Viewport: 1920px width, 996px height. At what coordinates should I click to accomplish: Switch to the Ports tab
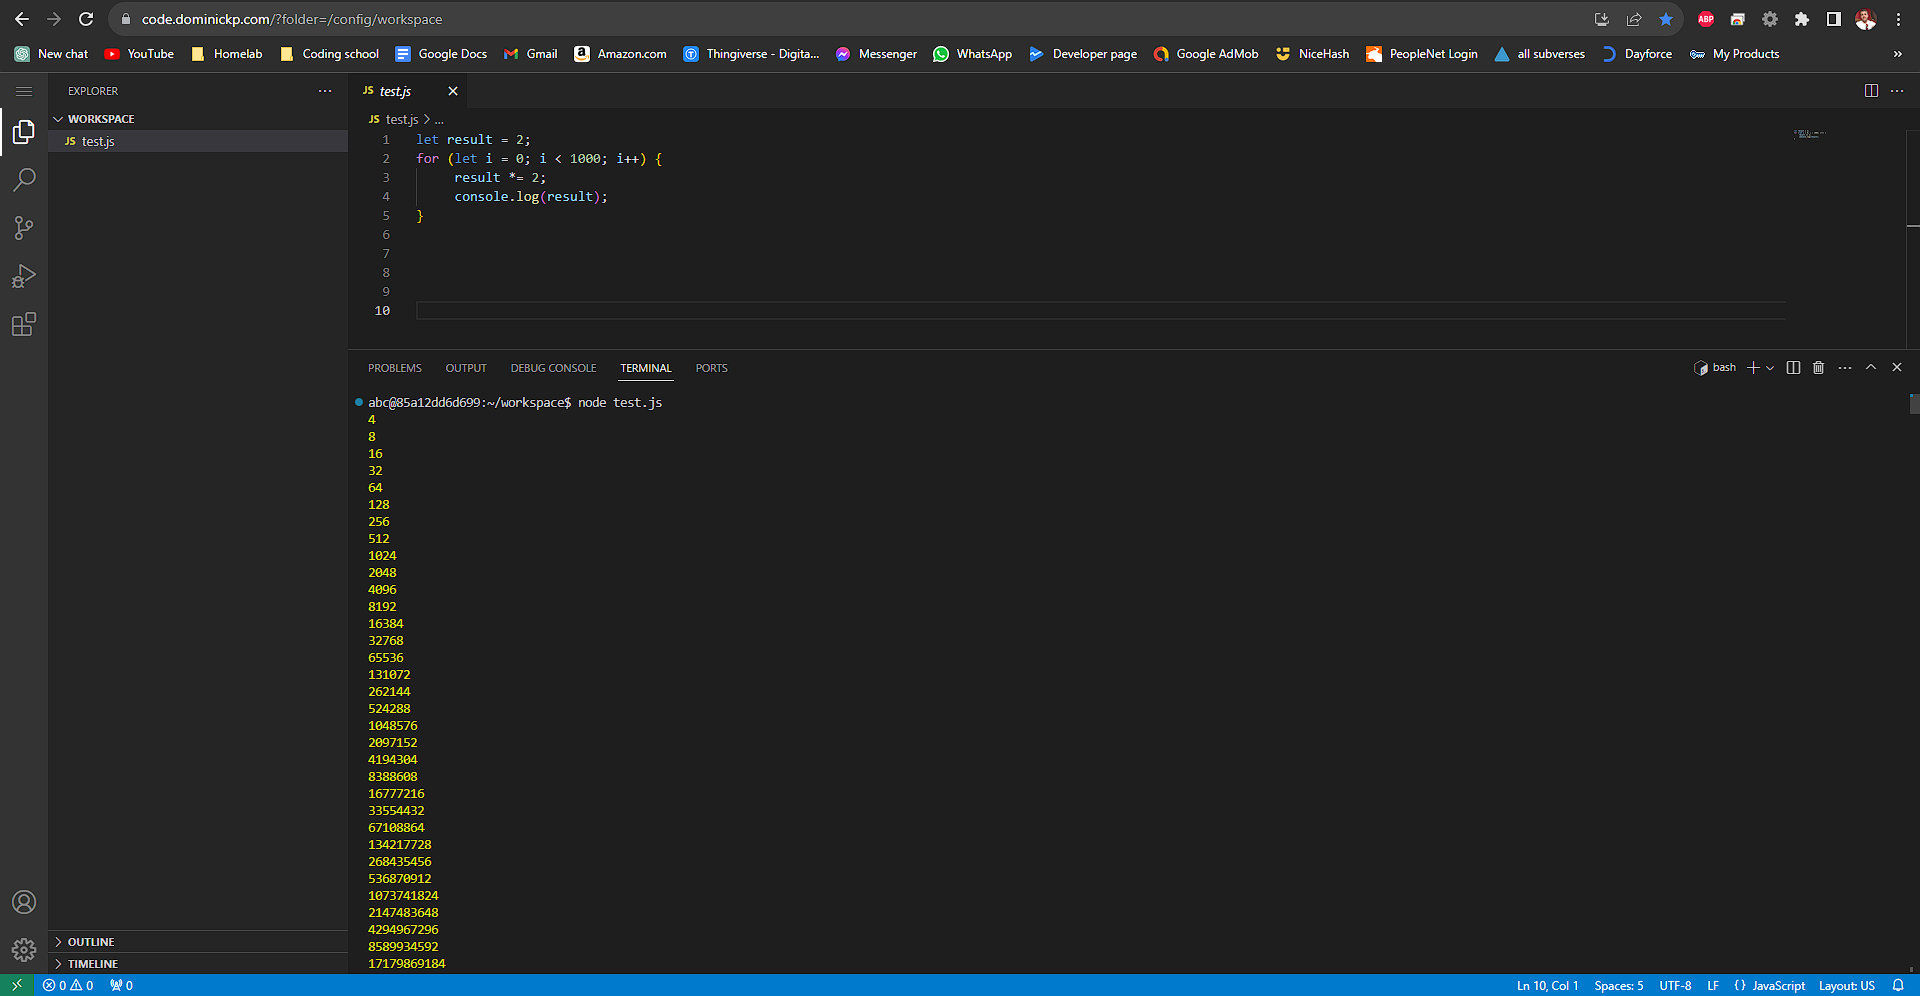pos(712,368)
